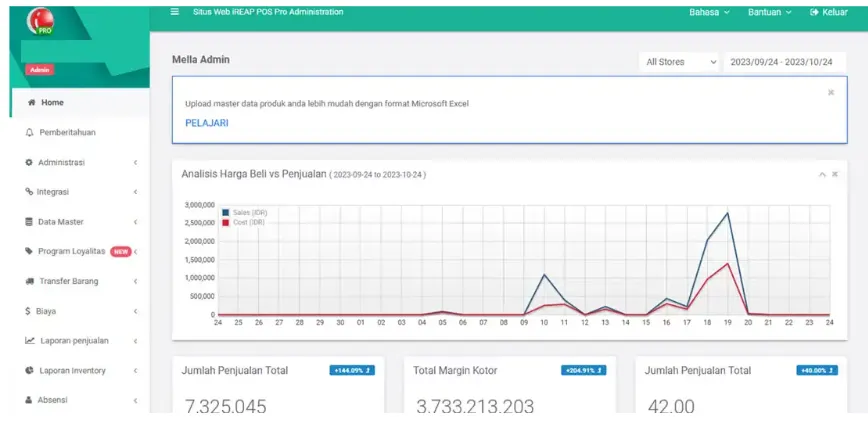Click the Home house icon
The height and width of the screenshot is (435, 868).
pos(32,102)
